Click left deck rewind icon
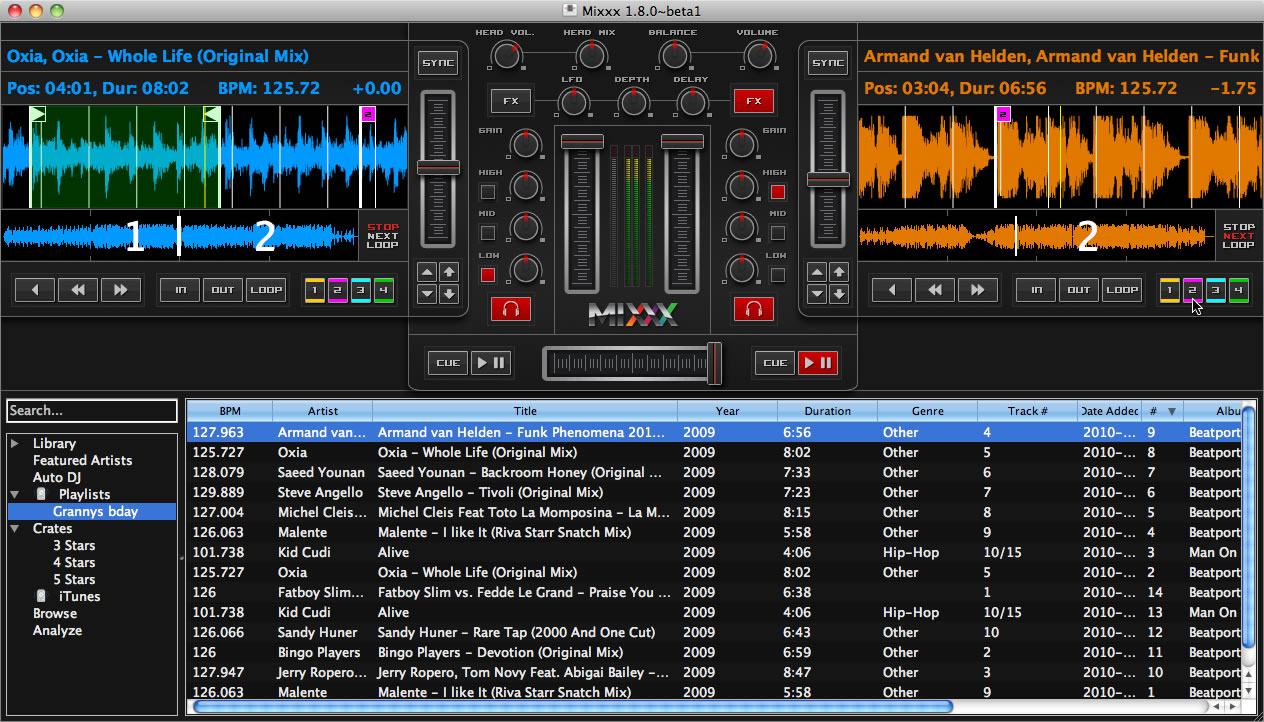The image size is (1264, 722). click(78, 290)
